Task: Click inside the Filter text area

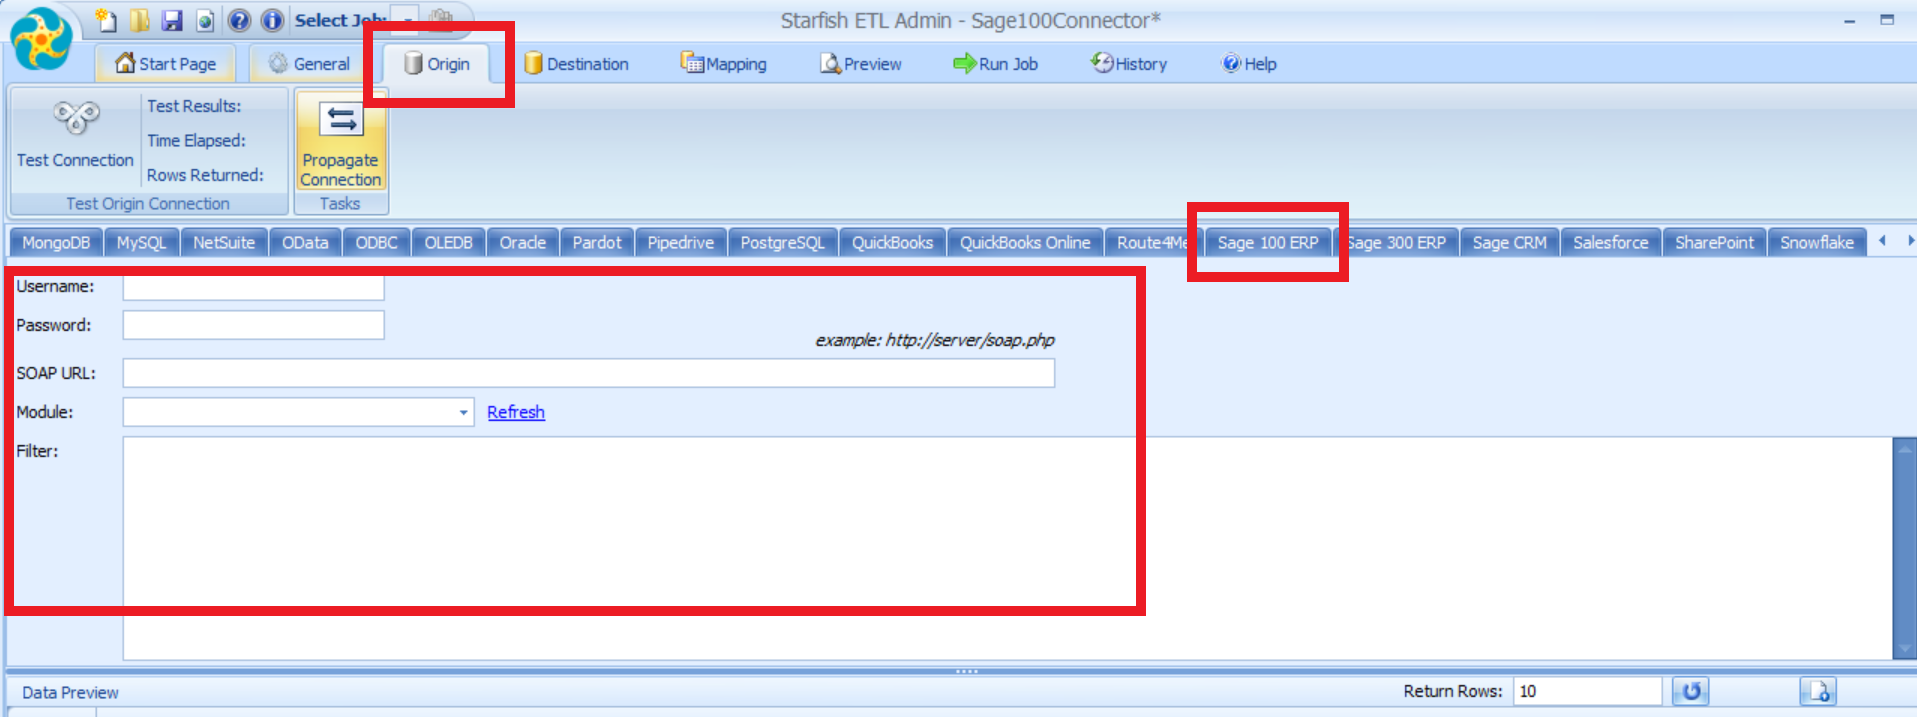Action: pyautogui.click(x=1007, y=548)
